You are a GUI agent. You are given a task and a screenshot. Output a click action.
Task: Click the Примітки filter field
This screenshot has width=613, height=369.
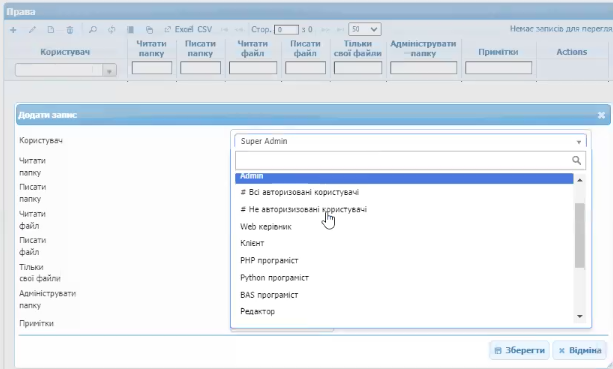498,68
